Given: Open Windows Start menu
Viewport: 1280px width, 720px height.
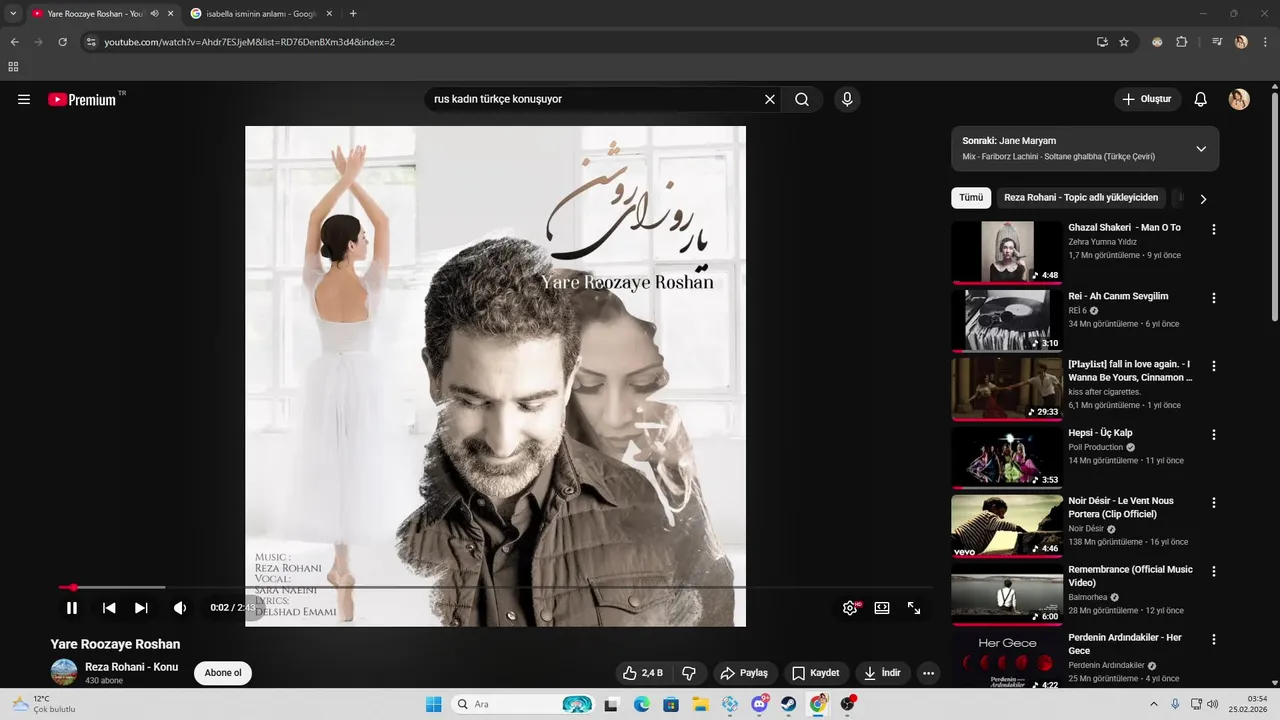Looking at the screenshot, I should 433,704.
